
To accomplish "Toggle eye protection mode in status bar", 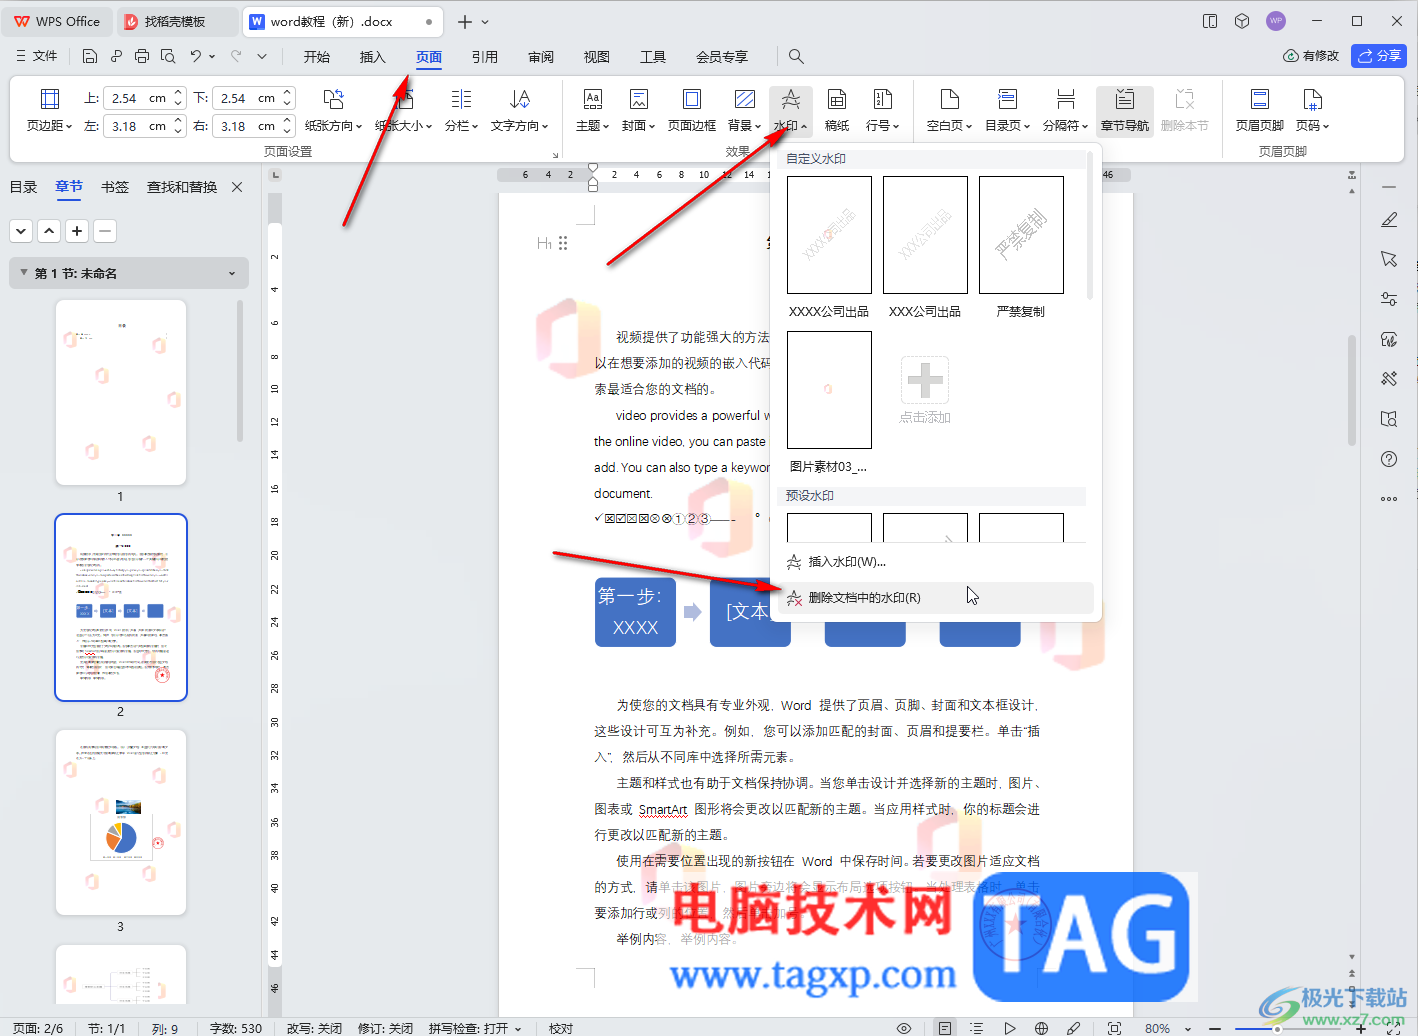I will coord(904,1028).
